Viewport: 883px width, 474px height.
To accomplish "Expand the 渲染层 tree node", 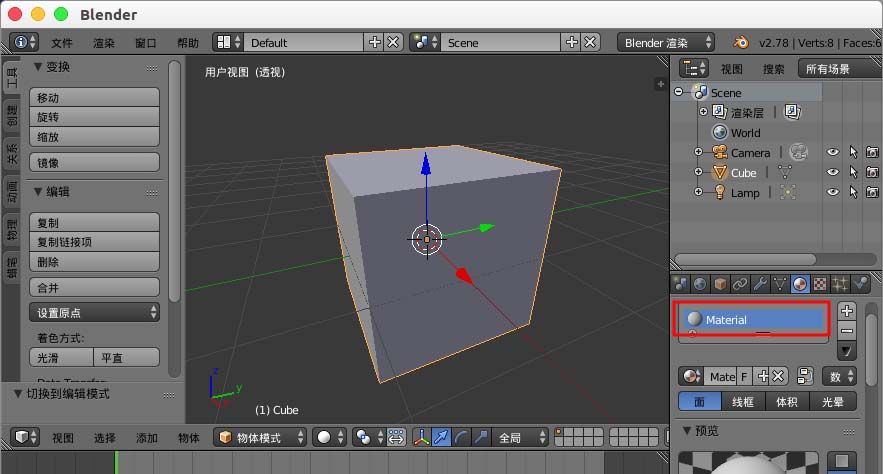I will pyautogui.click(x=703, y=111).
